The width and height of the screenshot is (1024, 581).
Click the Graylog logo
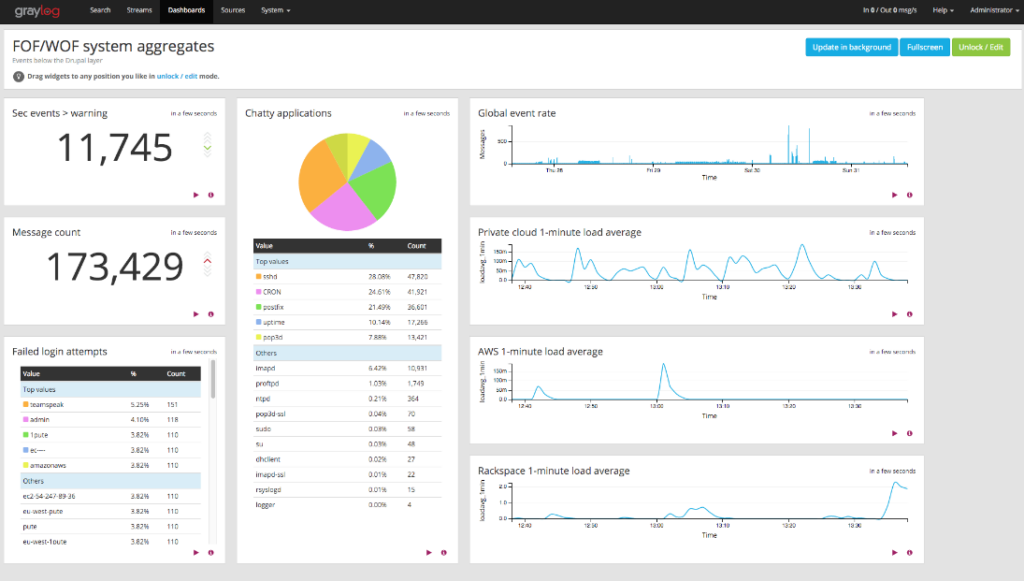(x=35, y=11)
